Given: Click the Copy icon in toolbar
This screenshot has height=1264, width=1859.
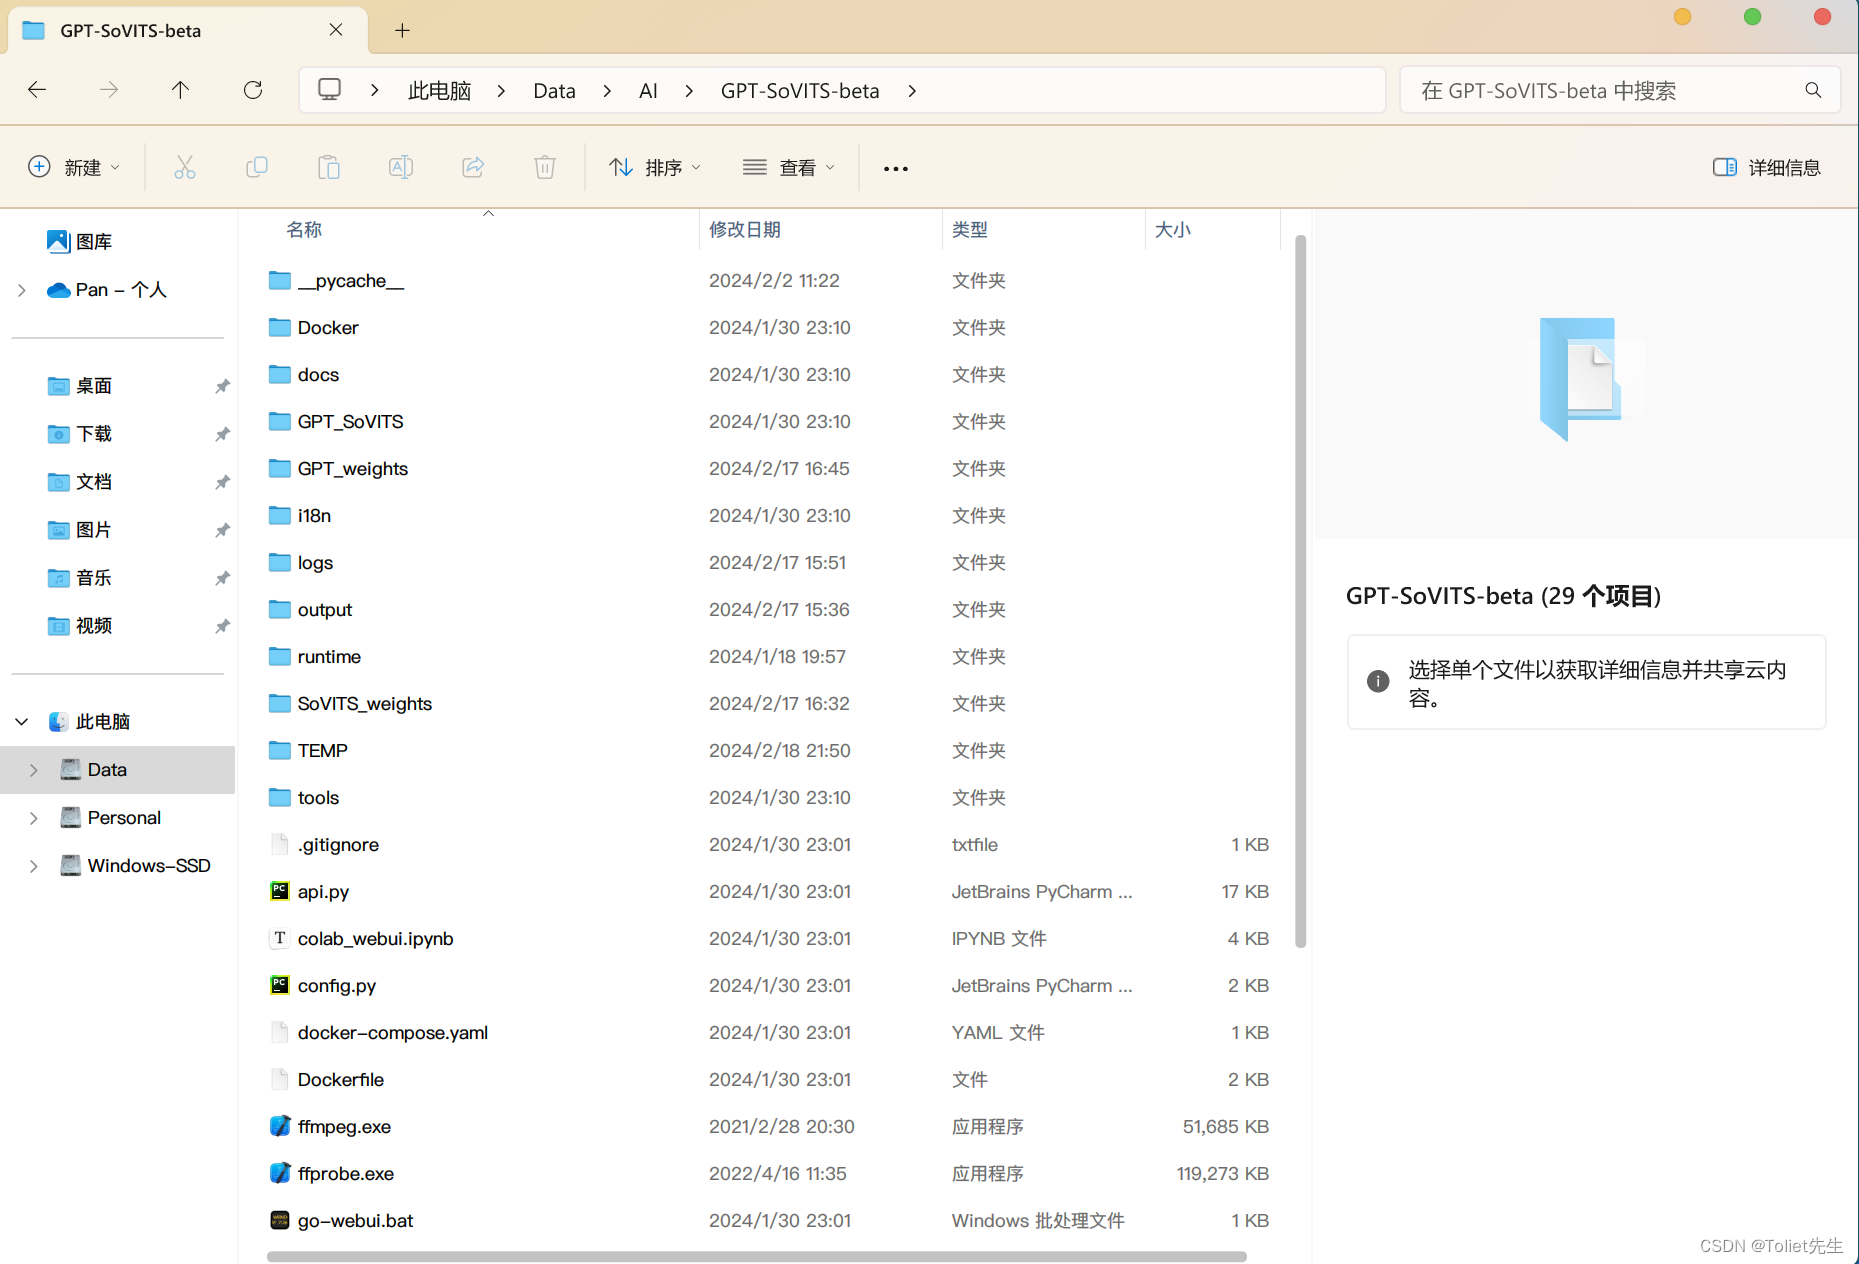Looking at the screenshot, I should 257,167.
